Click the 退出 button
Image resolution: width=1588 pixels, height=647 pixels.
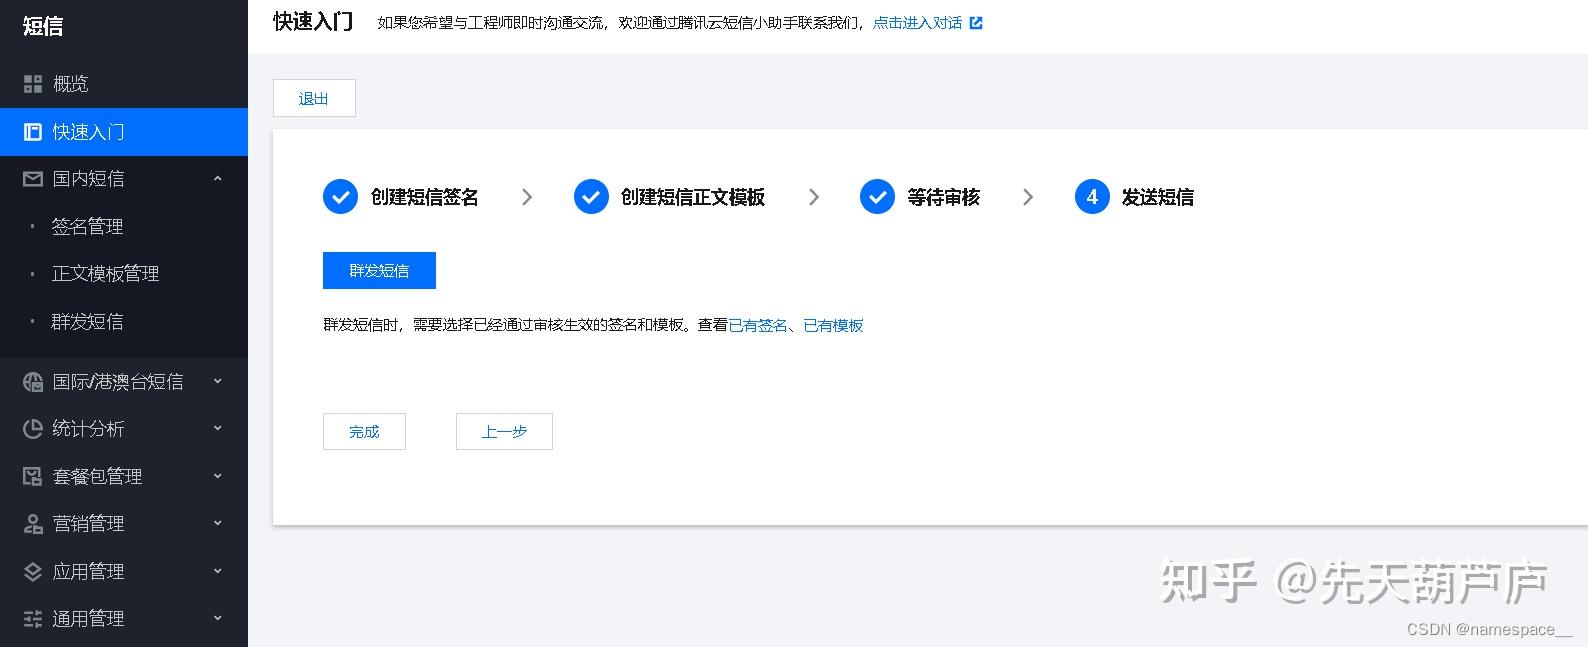coord(314,98)
